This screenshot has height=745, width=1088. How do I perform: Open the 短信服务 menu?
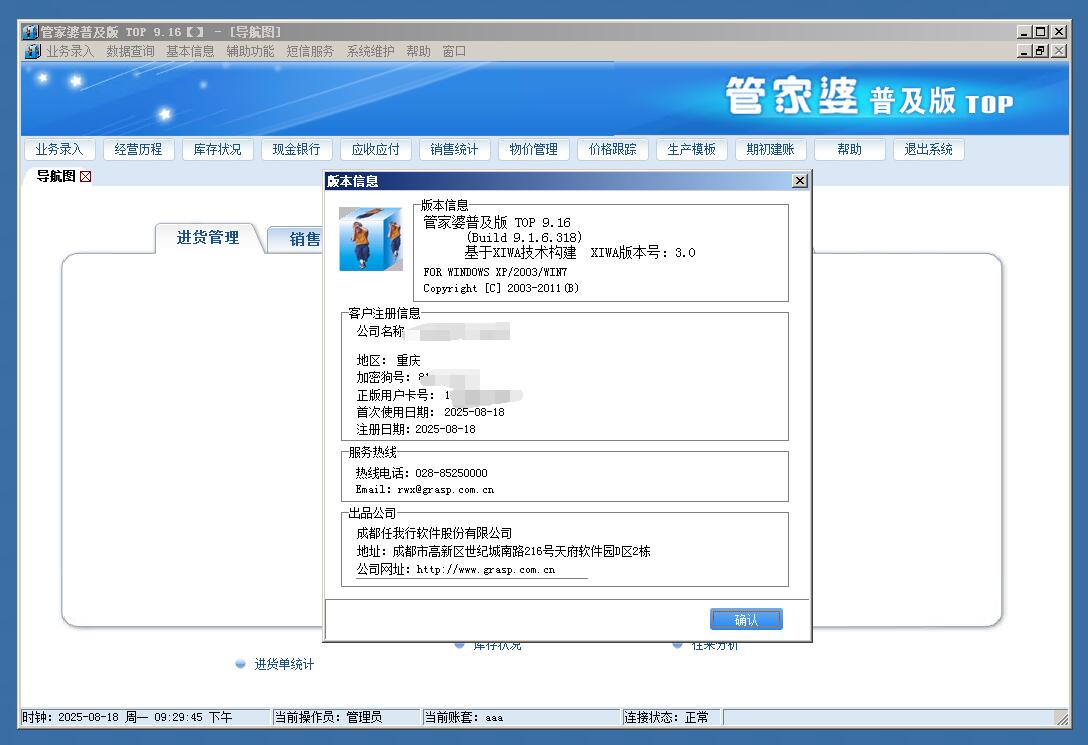pyautogui.click(x=309, y=51)
